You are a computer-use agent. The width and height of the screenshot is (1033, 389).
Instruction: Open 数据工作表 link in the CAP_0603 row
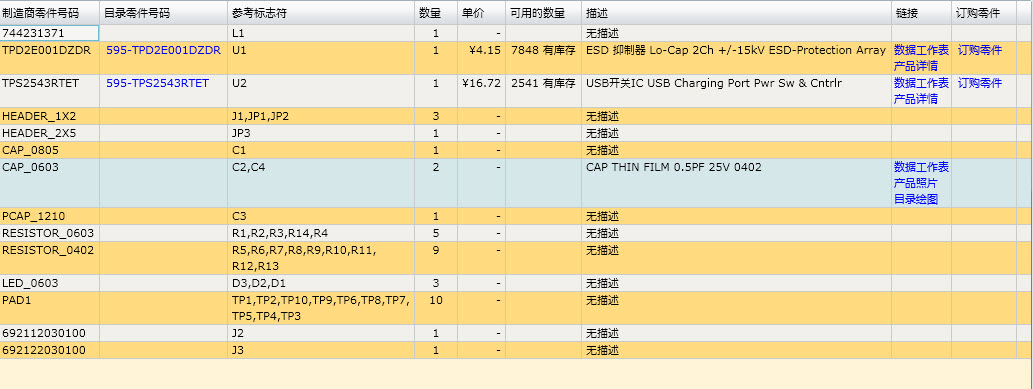click(x=921, y=167)
